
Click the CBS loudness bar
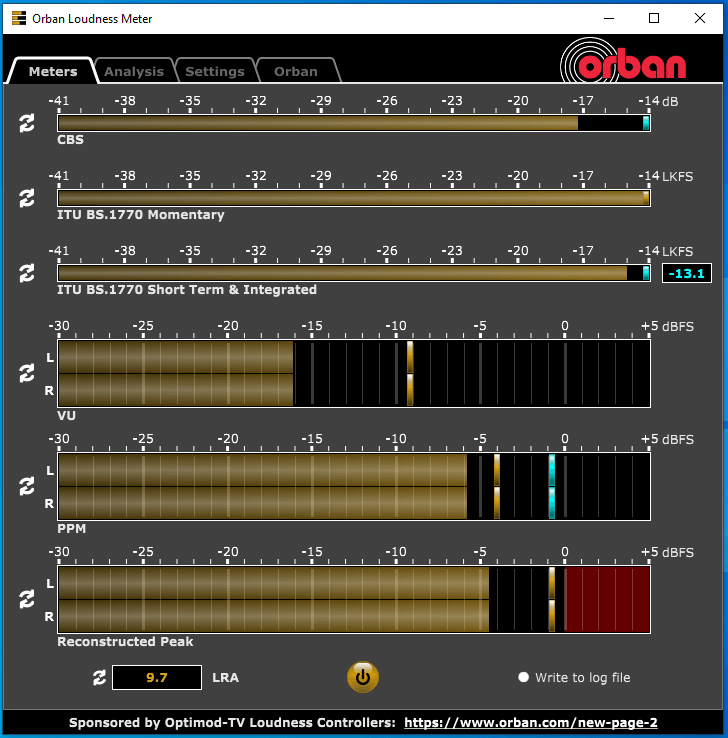point(354,123)
